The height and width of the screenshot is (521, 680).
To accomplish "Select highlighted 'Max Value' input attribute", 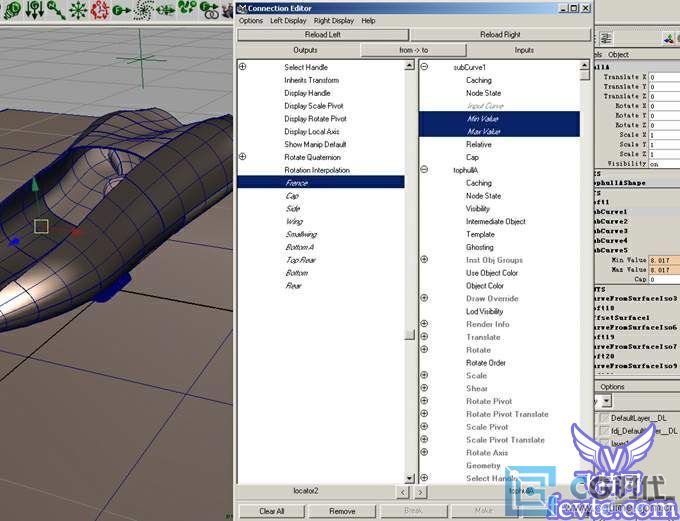I will coord(499,131).
